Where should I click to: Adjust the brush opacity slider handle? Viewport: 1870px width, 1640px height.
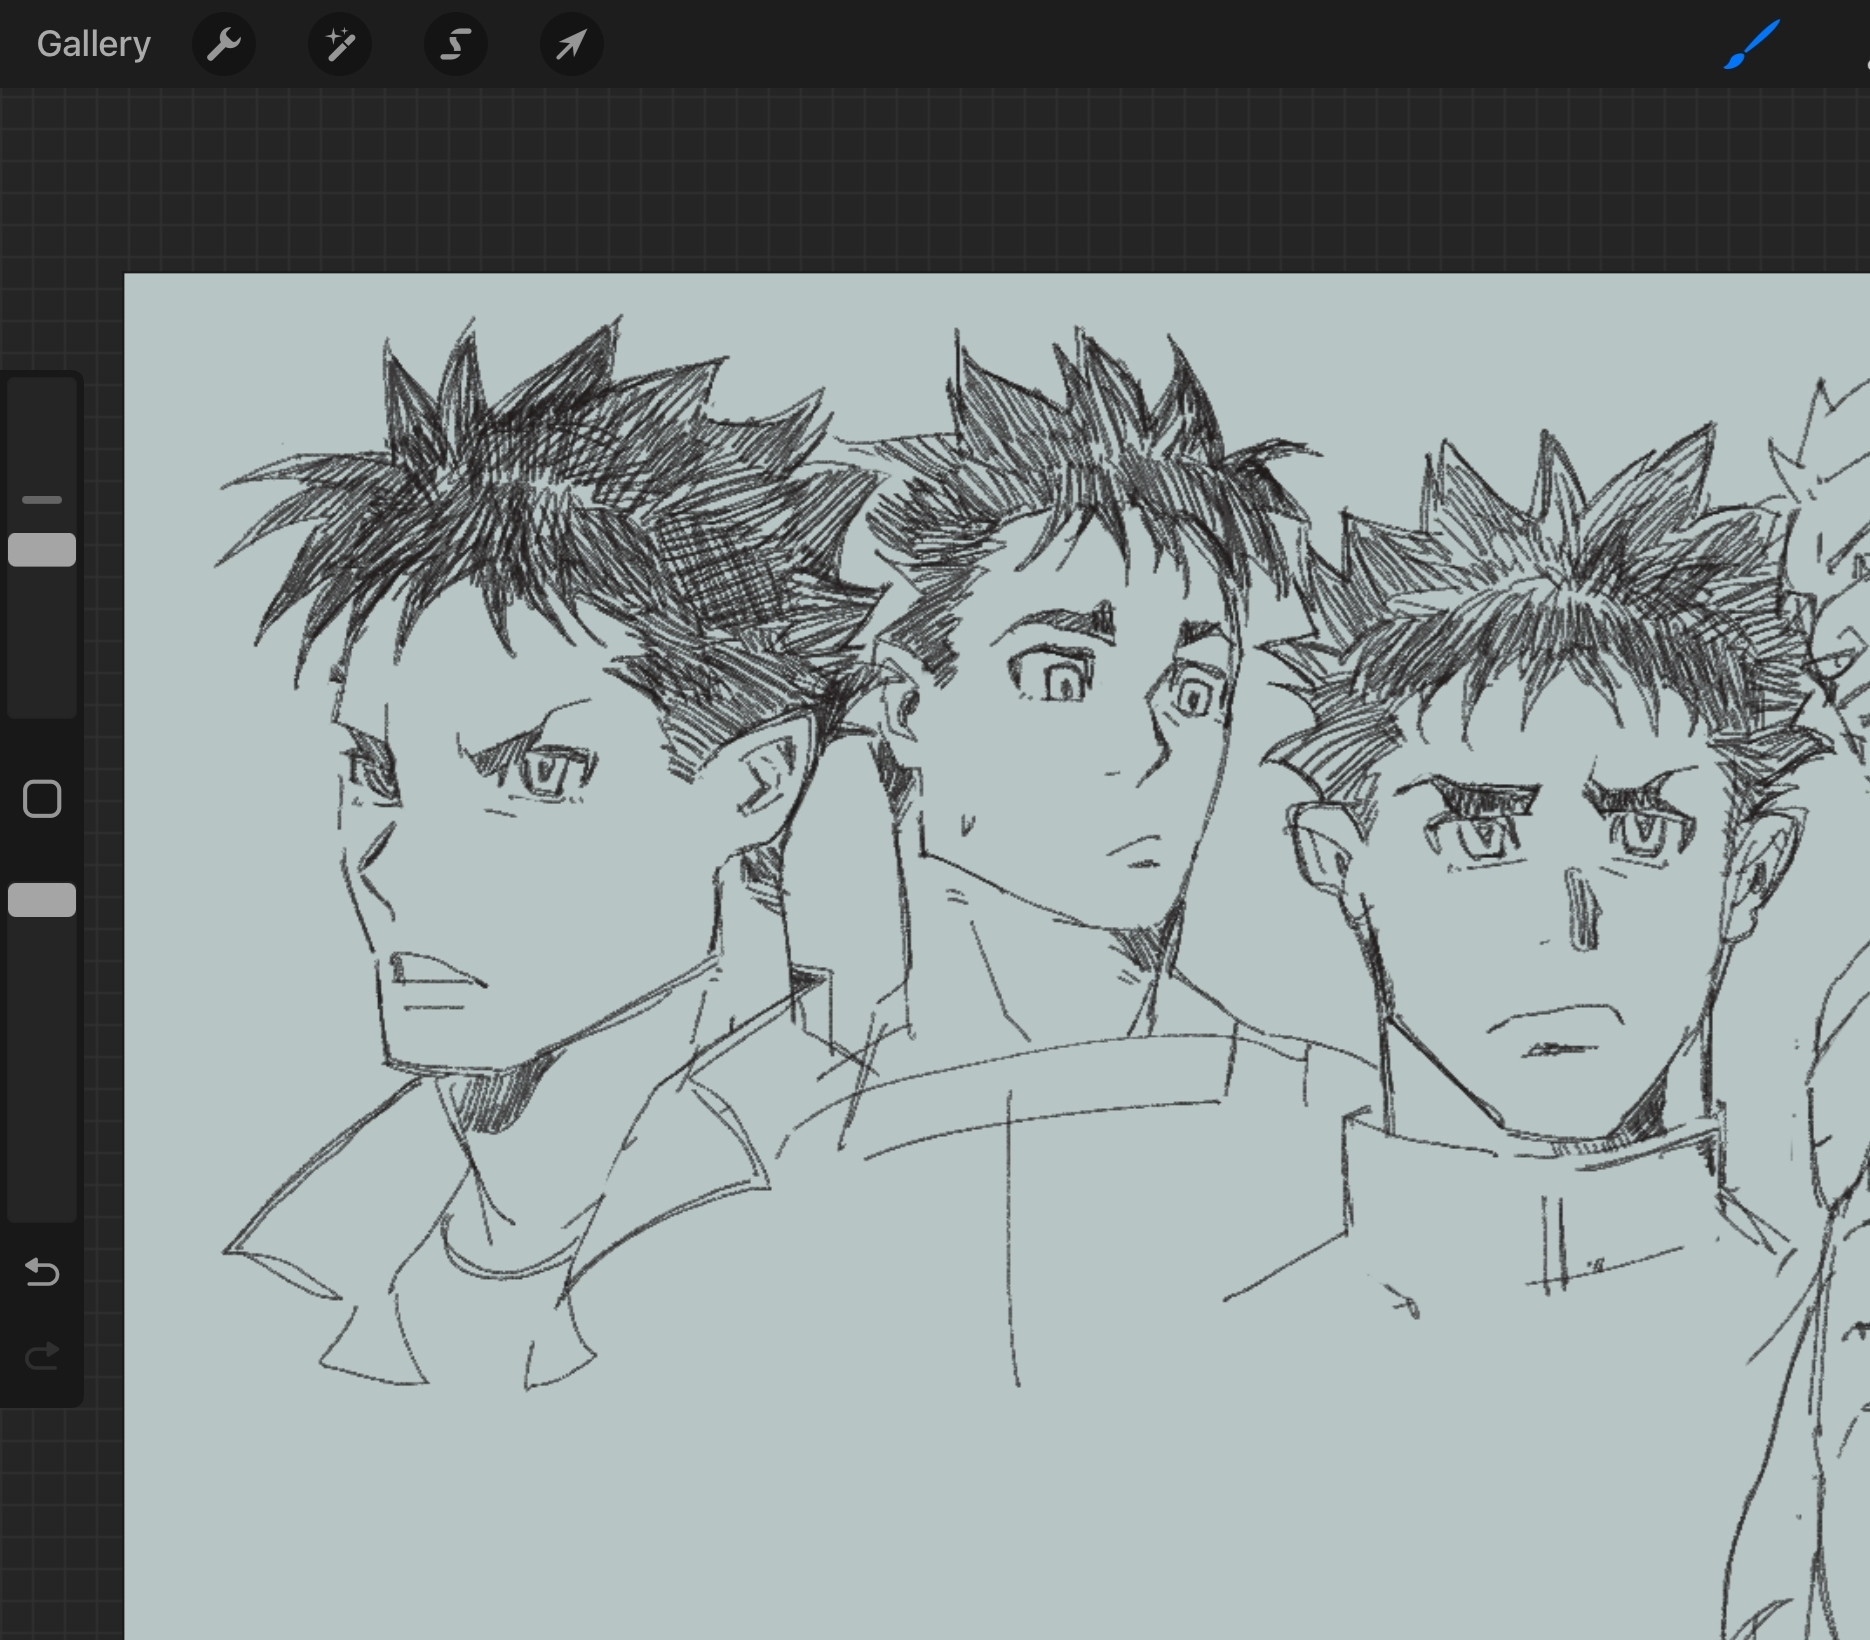point(42,900)
